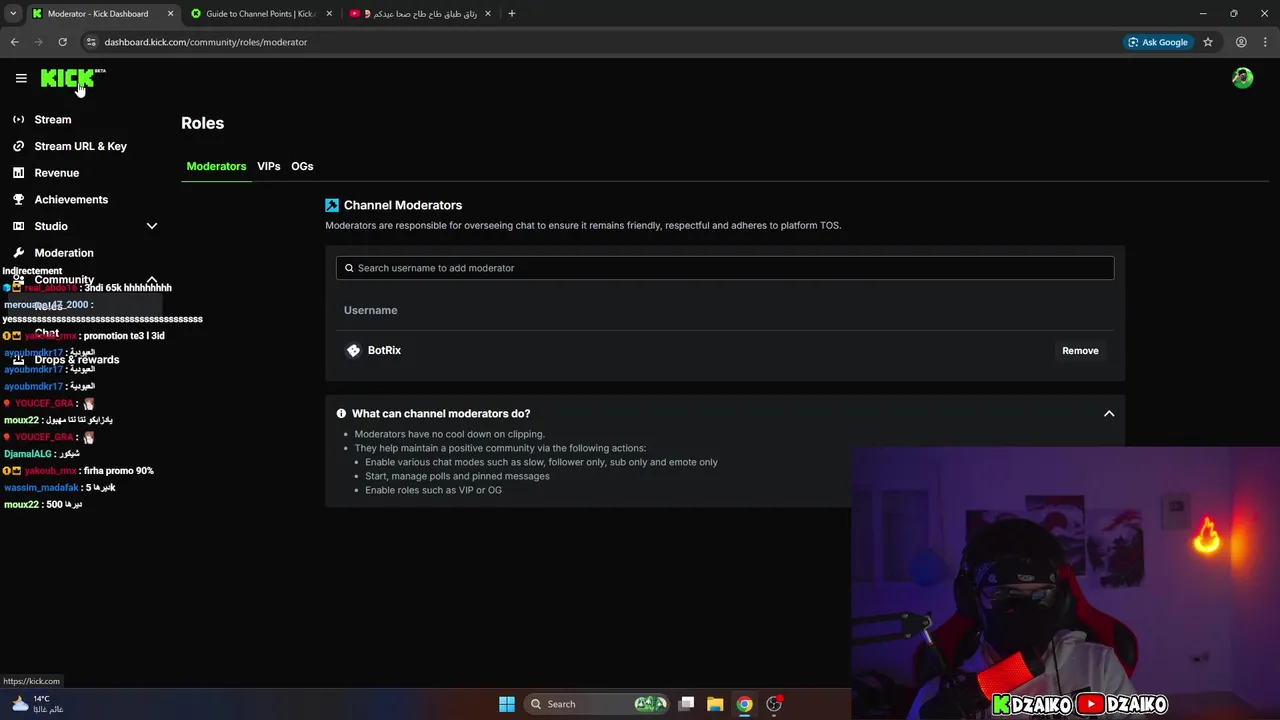This screenshot has height=720, width=1280.
Task: Open the Windows Start menu
Action: click(x=507, y=704)
